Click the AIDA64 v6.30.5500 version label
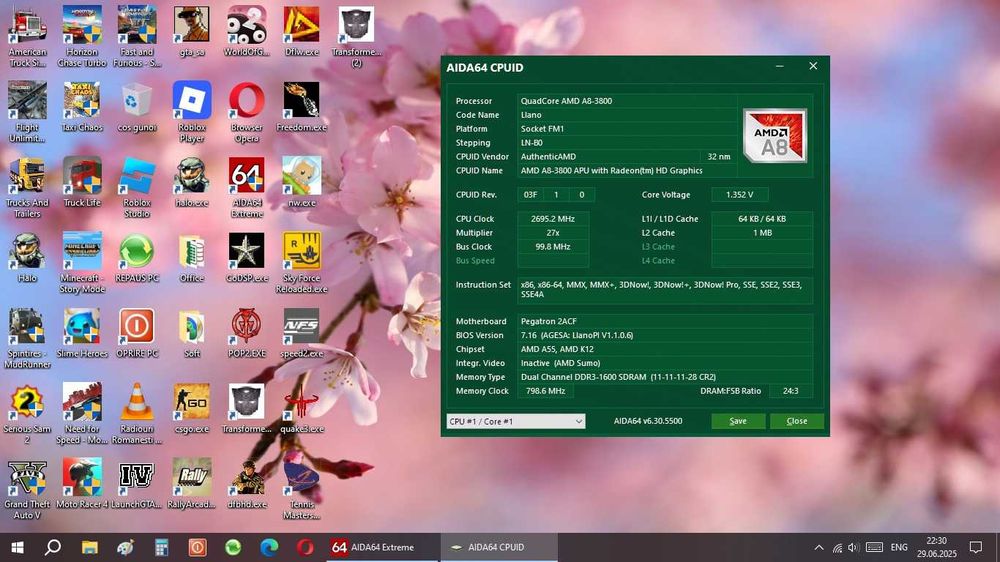The image size is (1000, 562). (x=648, y=421)
